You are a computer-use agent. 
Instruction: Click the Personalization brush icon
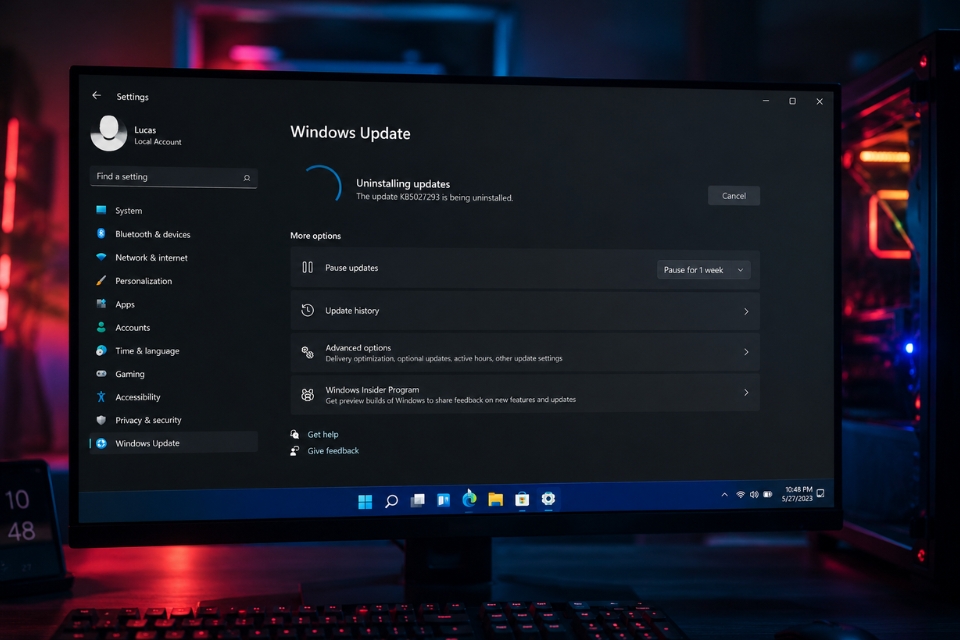pos(102,280)
